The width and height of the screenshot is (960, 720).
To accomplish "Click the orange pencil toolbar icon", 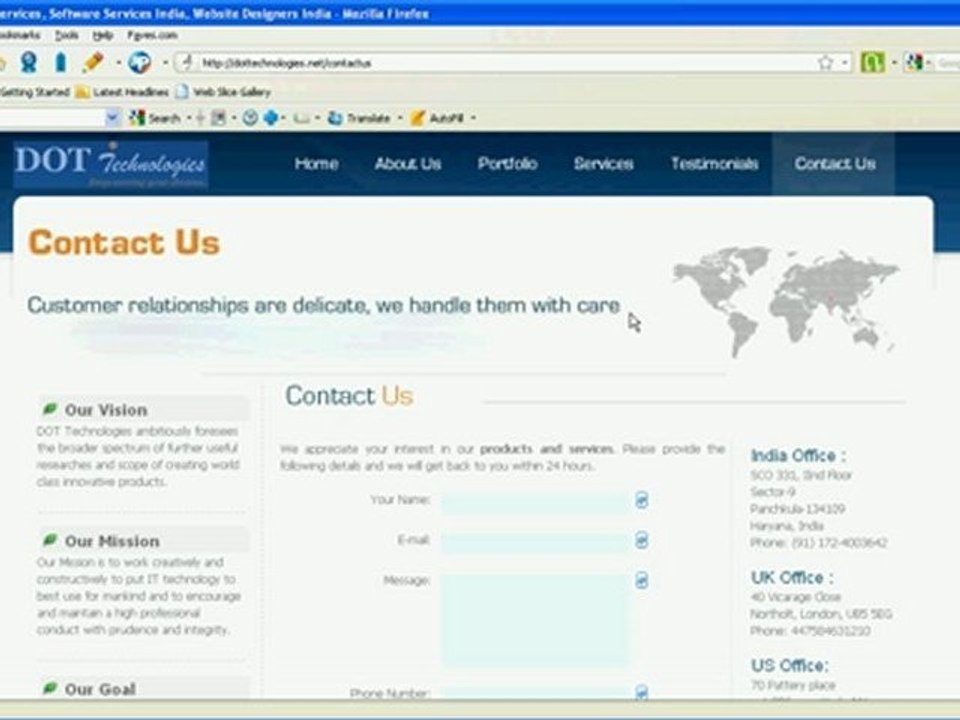I will [92, 62].
